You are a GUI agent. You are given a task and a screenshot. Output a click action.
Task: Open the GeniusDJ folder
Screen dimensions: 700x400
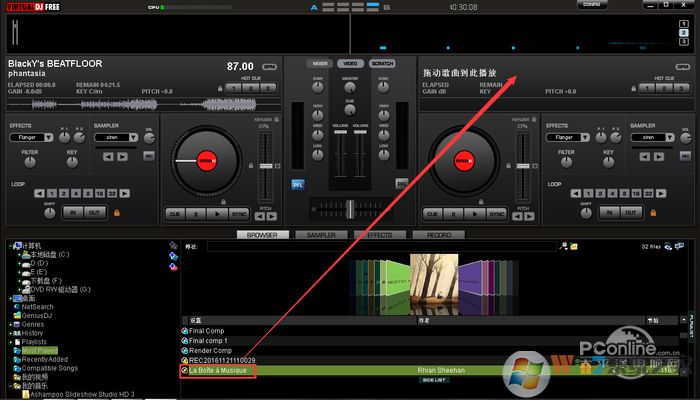[33, 316]
